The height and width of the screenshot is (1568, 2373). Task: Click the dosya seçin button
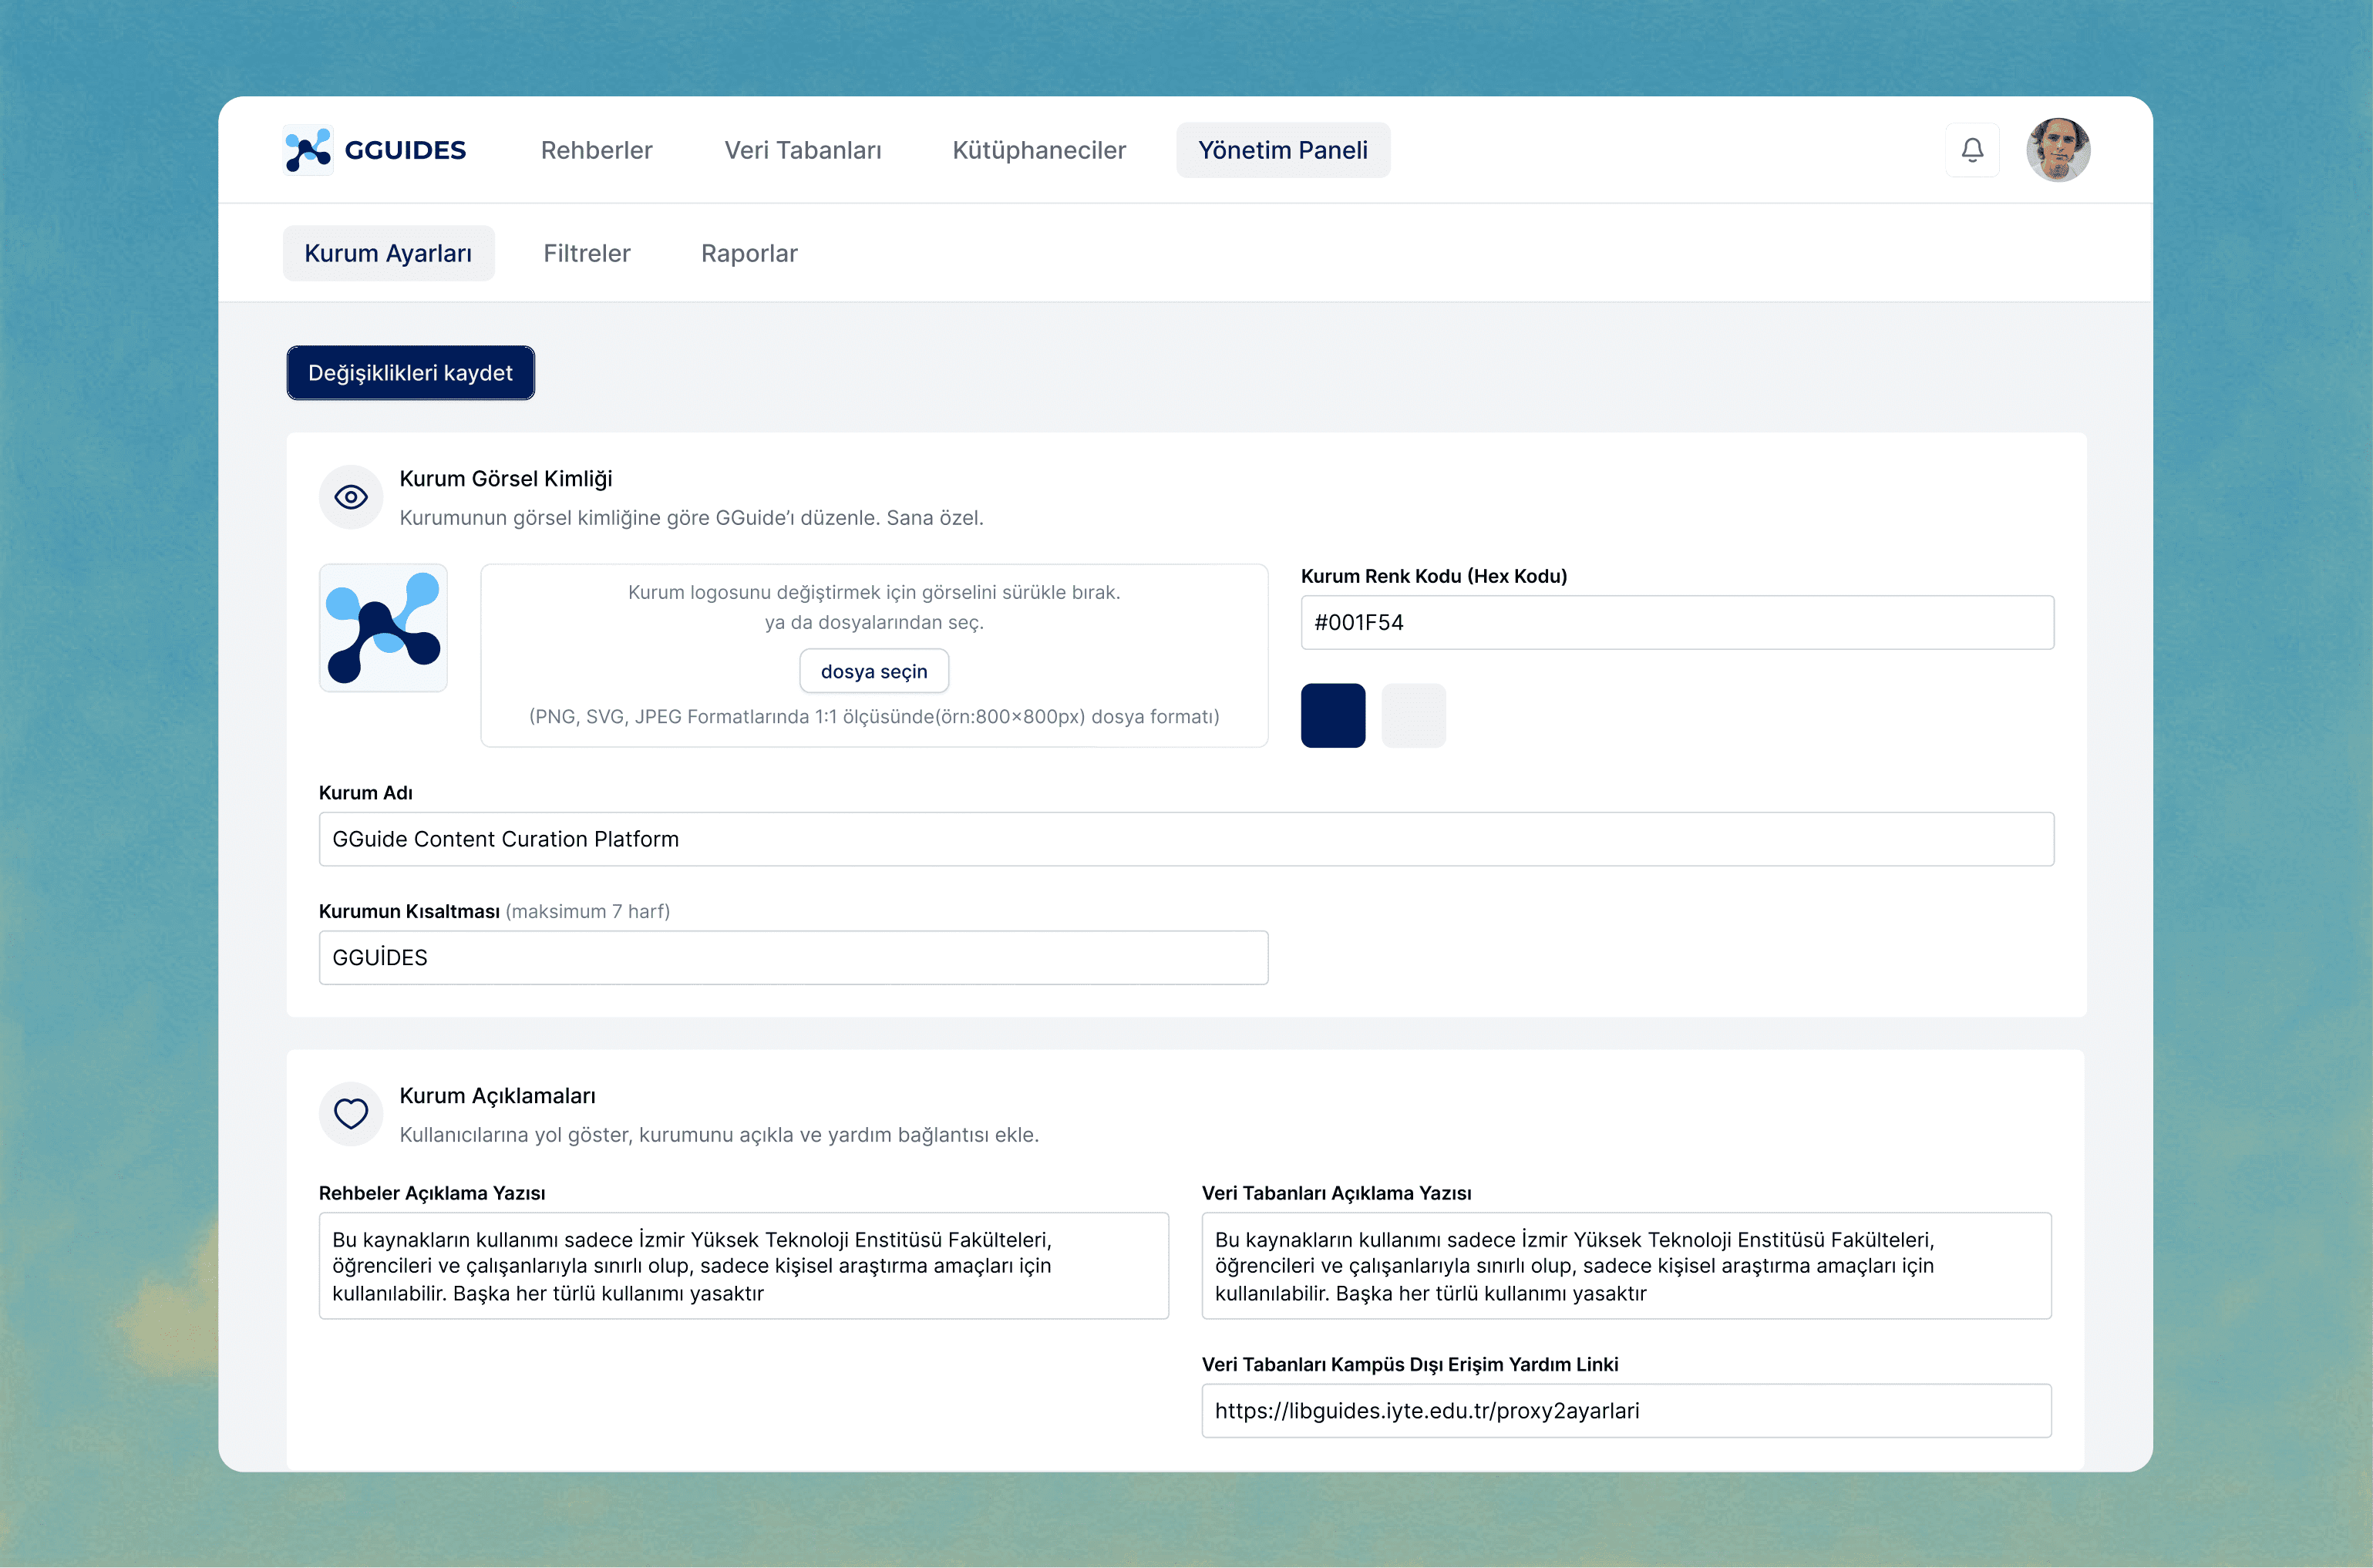pos(874,671)
